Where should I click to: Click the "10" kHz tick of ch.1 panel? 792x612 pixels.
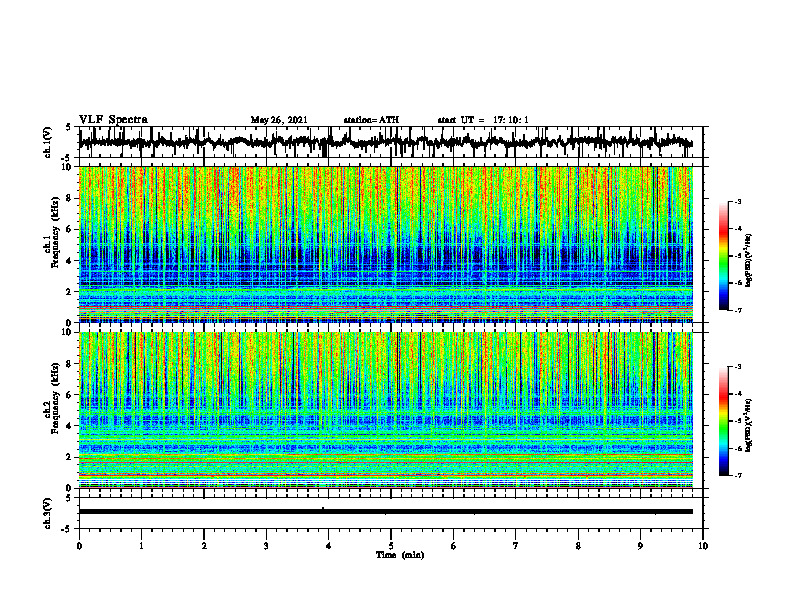coord(67,167)
